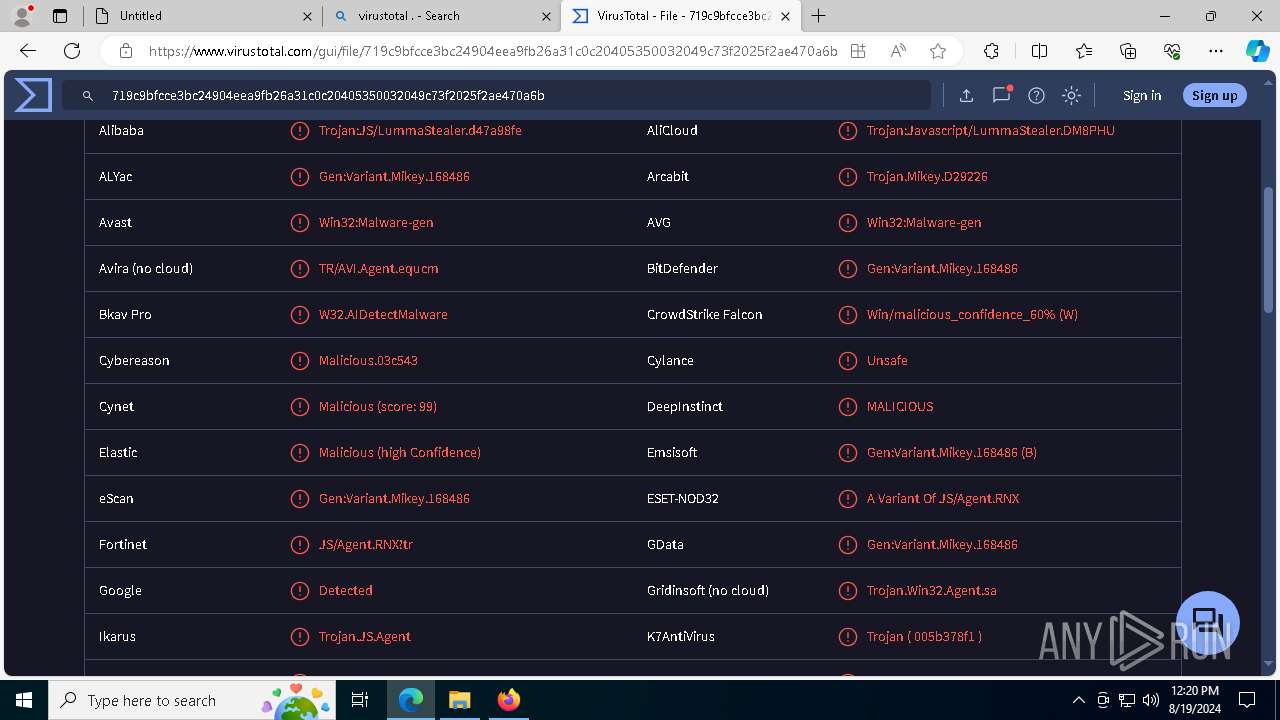Click Avira TR/AVI.Agent.equcm result
1280x720 pixels.
coord(378,268)
